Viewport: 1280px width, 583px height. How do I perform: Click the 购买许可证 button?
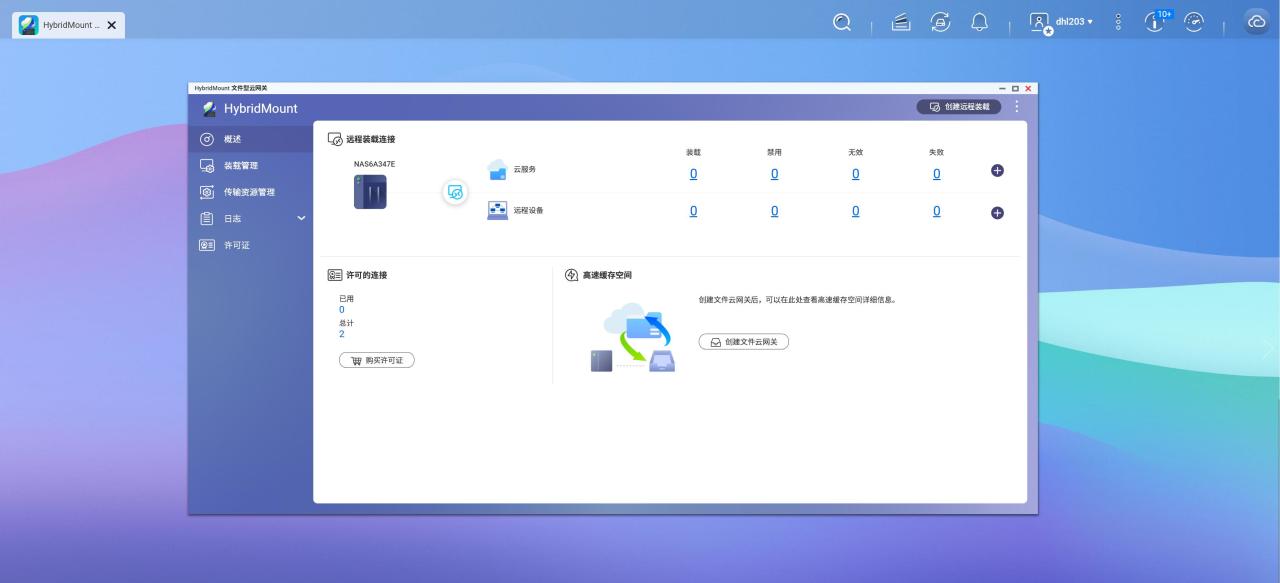click(377, 360)
